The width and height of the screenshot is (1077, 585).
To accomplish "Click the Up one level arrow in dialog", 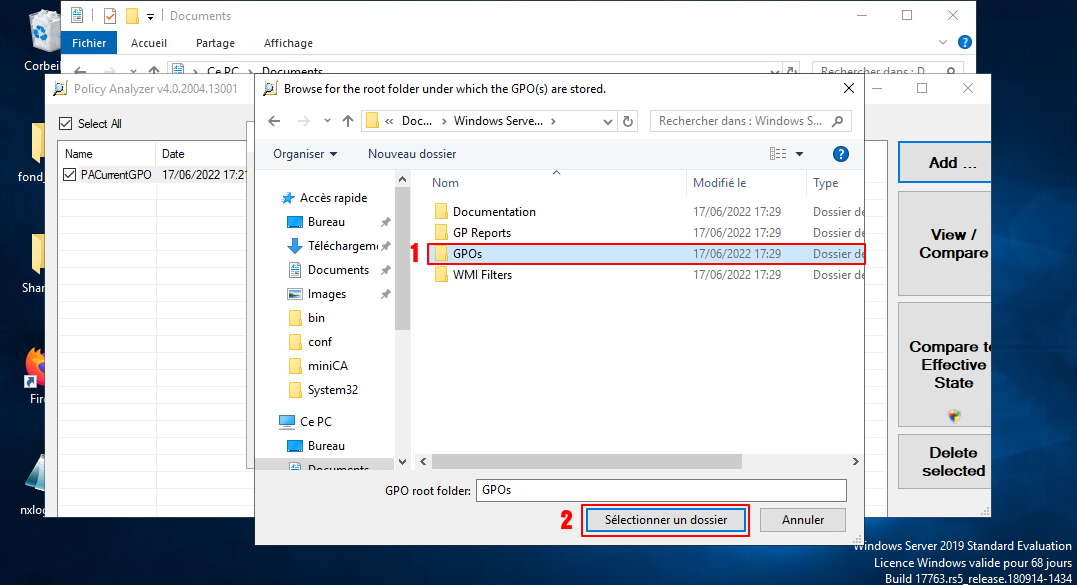I will tap(348, 121).
